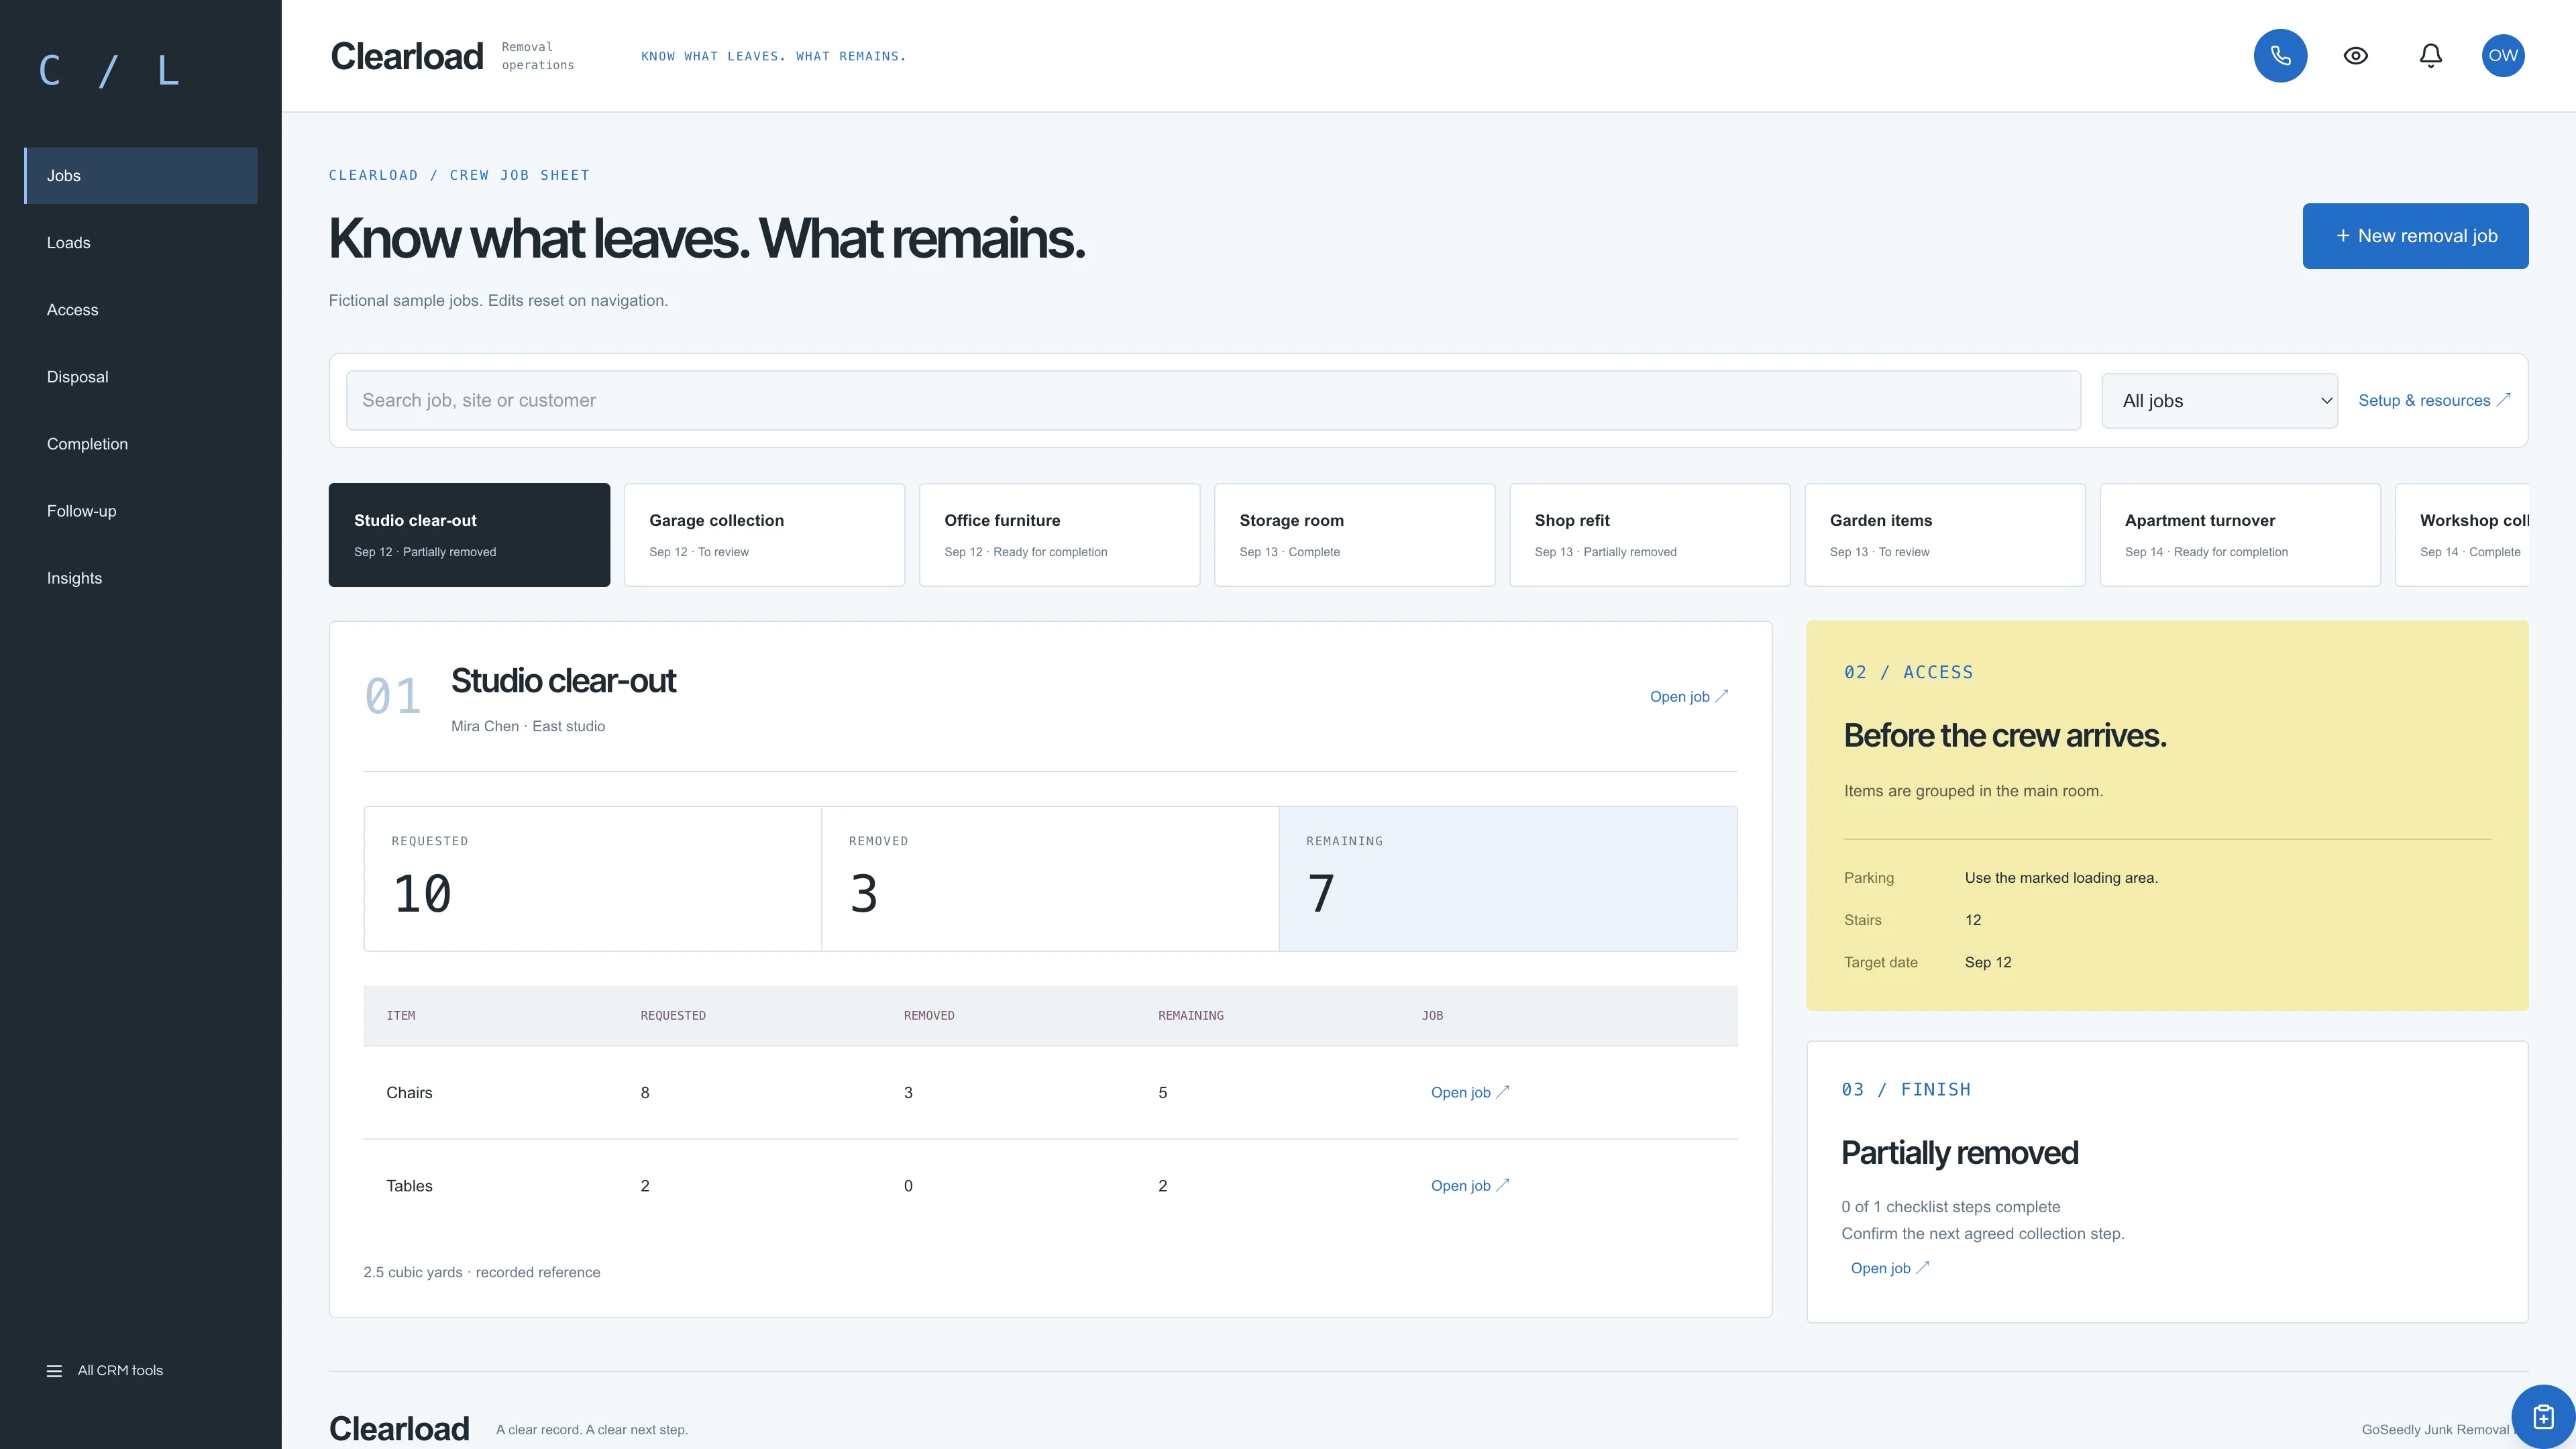Click the Removed 3 stat tile
Image resolution: width=2576 pixels, height=1449 pixels.
pos(1050,879)
